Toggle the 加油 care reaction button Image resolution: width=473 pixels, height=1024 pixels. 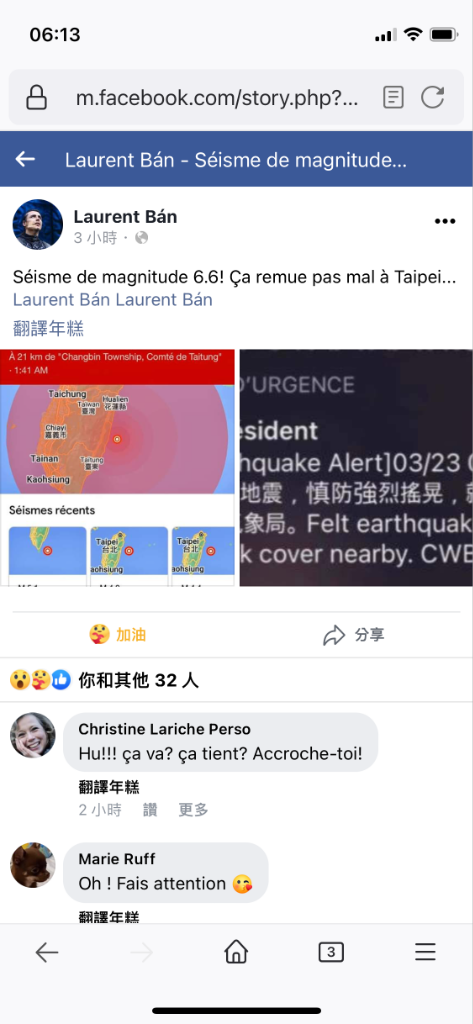[118, 635]
